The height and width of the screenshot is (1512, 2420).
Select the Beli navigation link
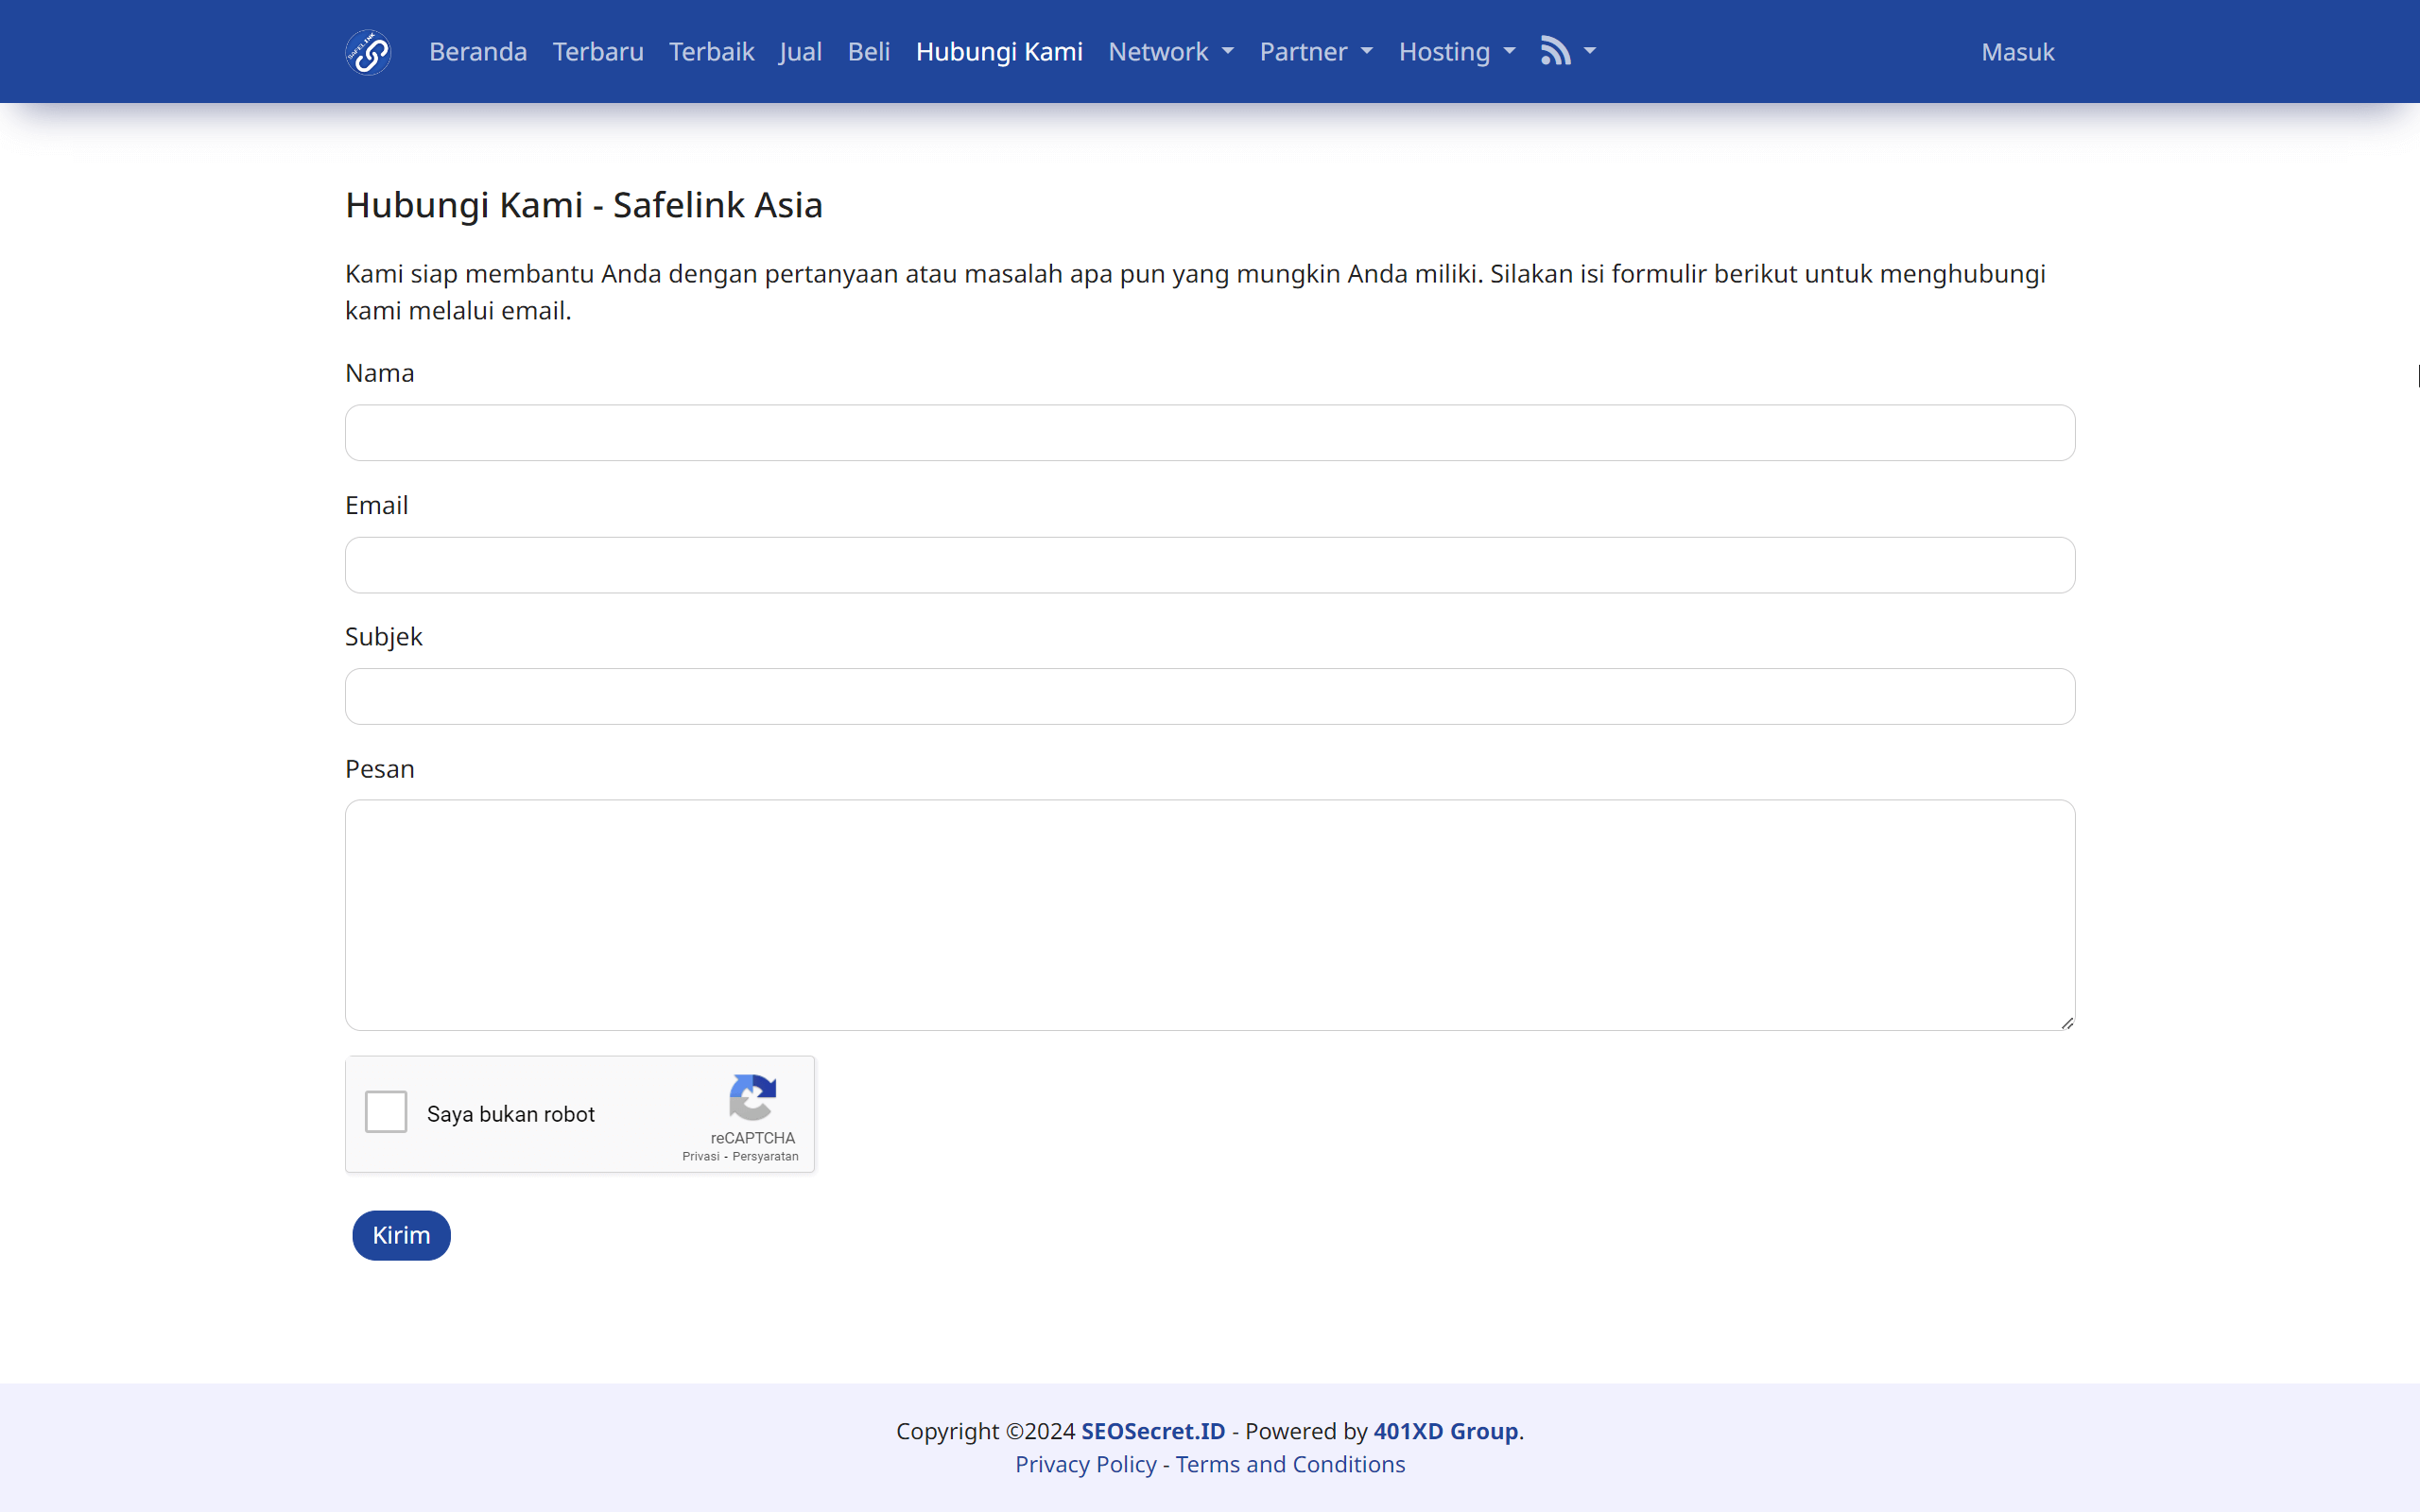pyautogui.click(x=868, y=51)
